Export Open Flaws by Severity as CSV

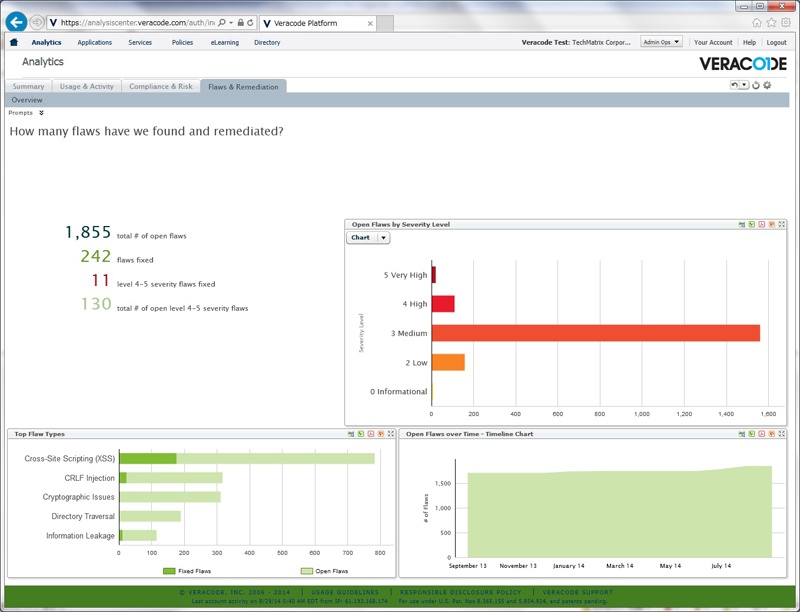pos(742,224)
